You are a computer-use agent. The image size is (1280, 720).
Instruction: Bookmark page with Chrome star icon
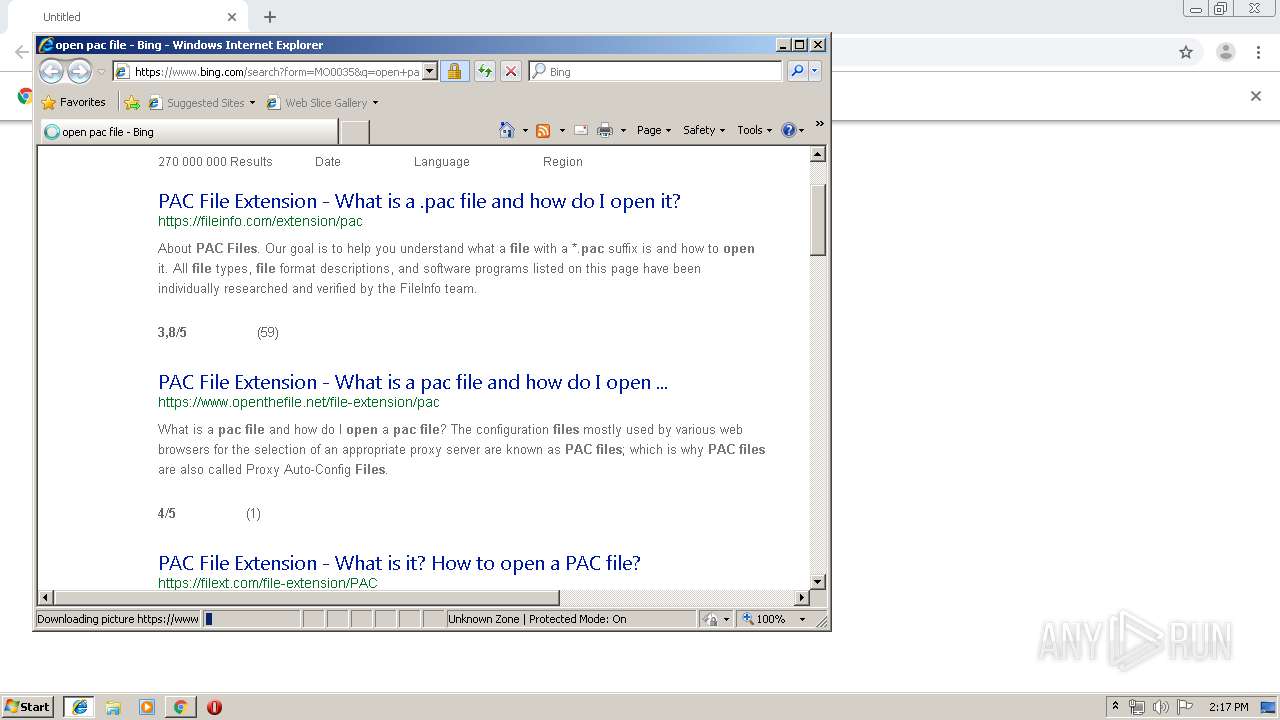[x=1186, y=52]
